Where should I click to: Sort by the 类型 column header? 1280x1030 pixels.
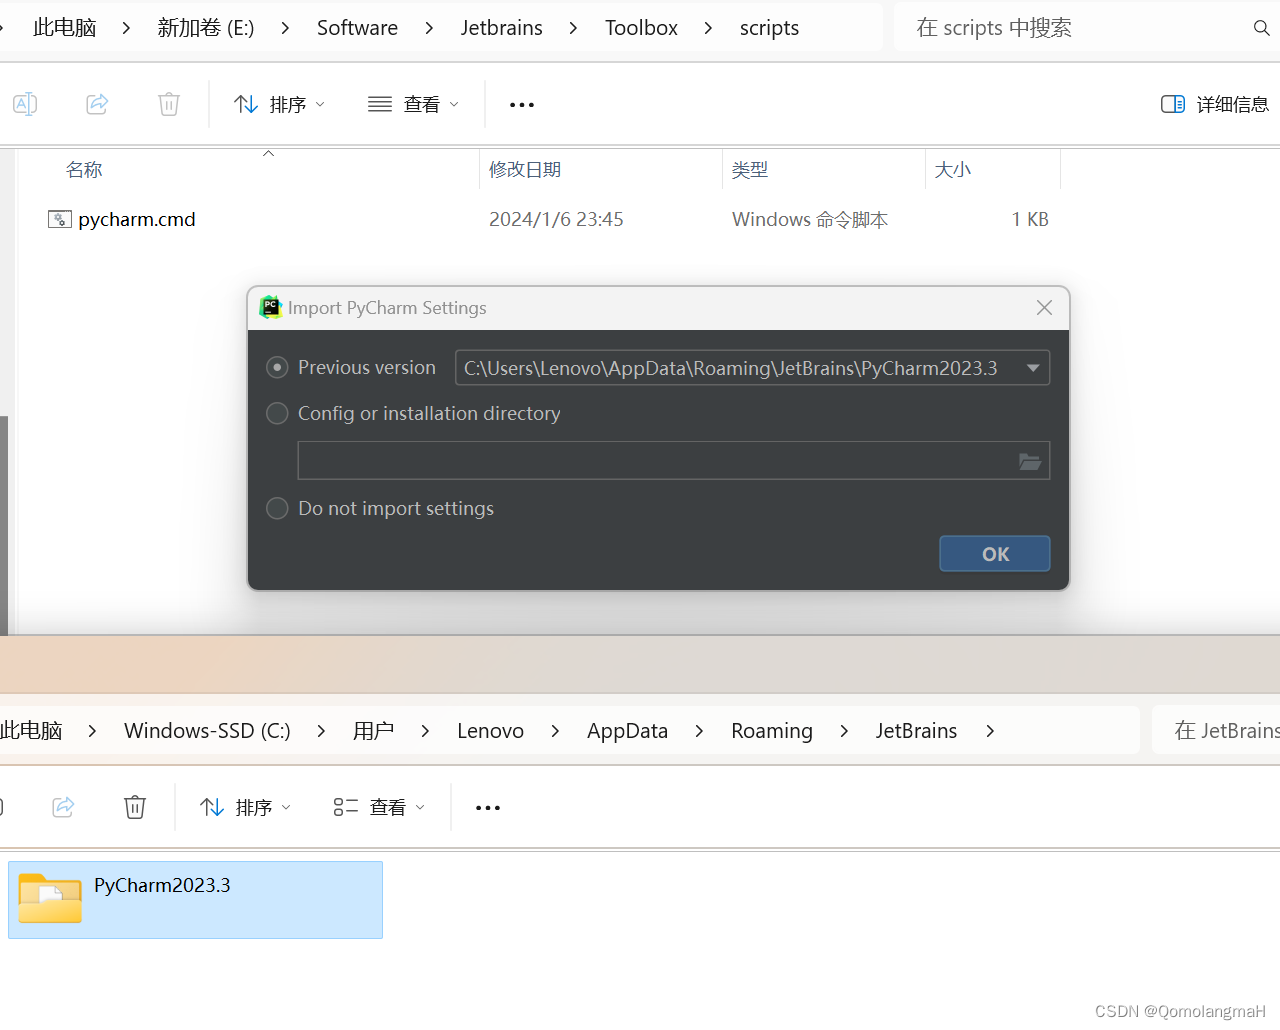click(x=750, y=170)
